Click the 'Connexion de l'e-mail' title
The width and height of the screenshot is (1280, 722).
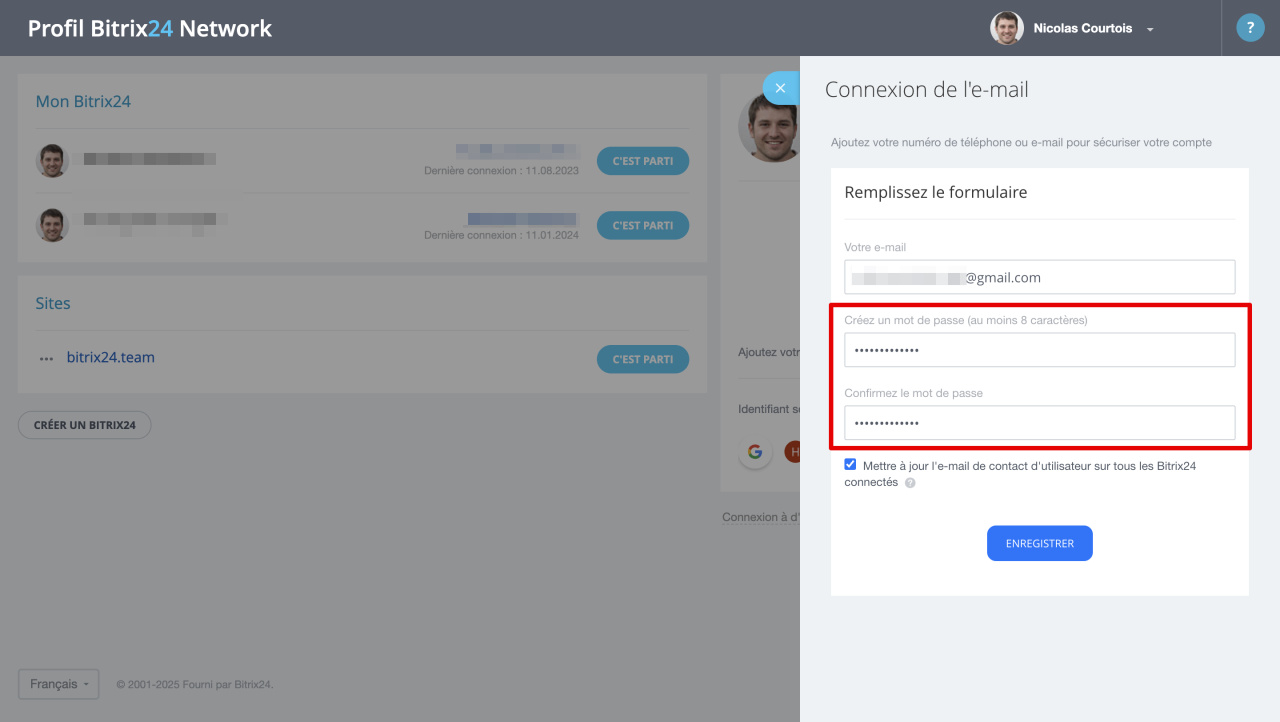[x=926, y=90]
